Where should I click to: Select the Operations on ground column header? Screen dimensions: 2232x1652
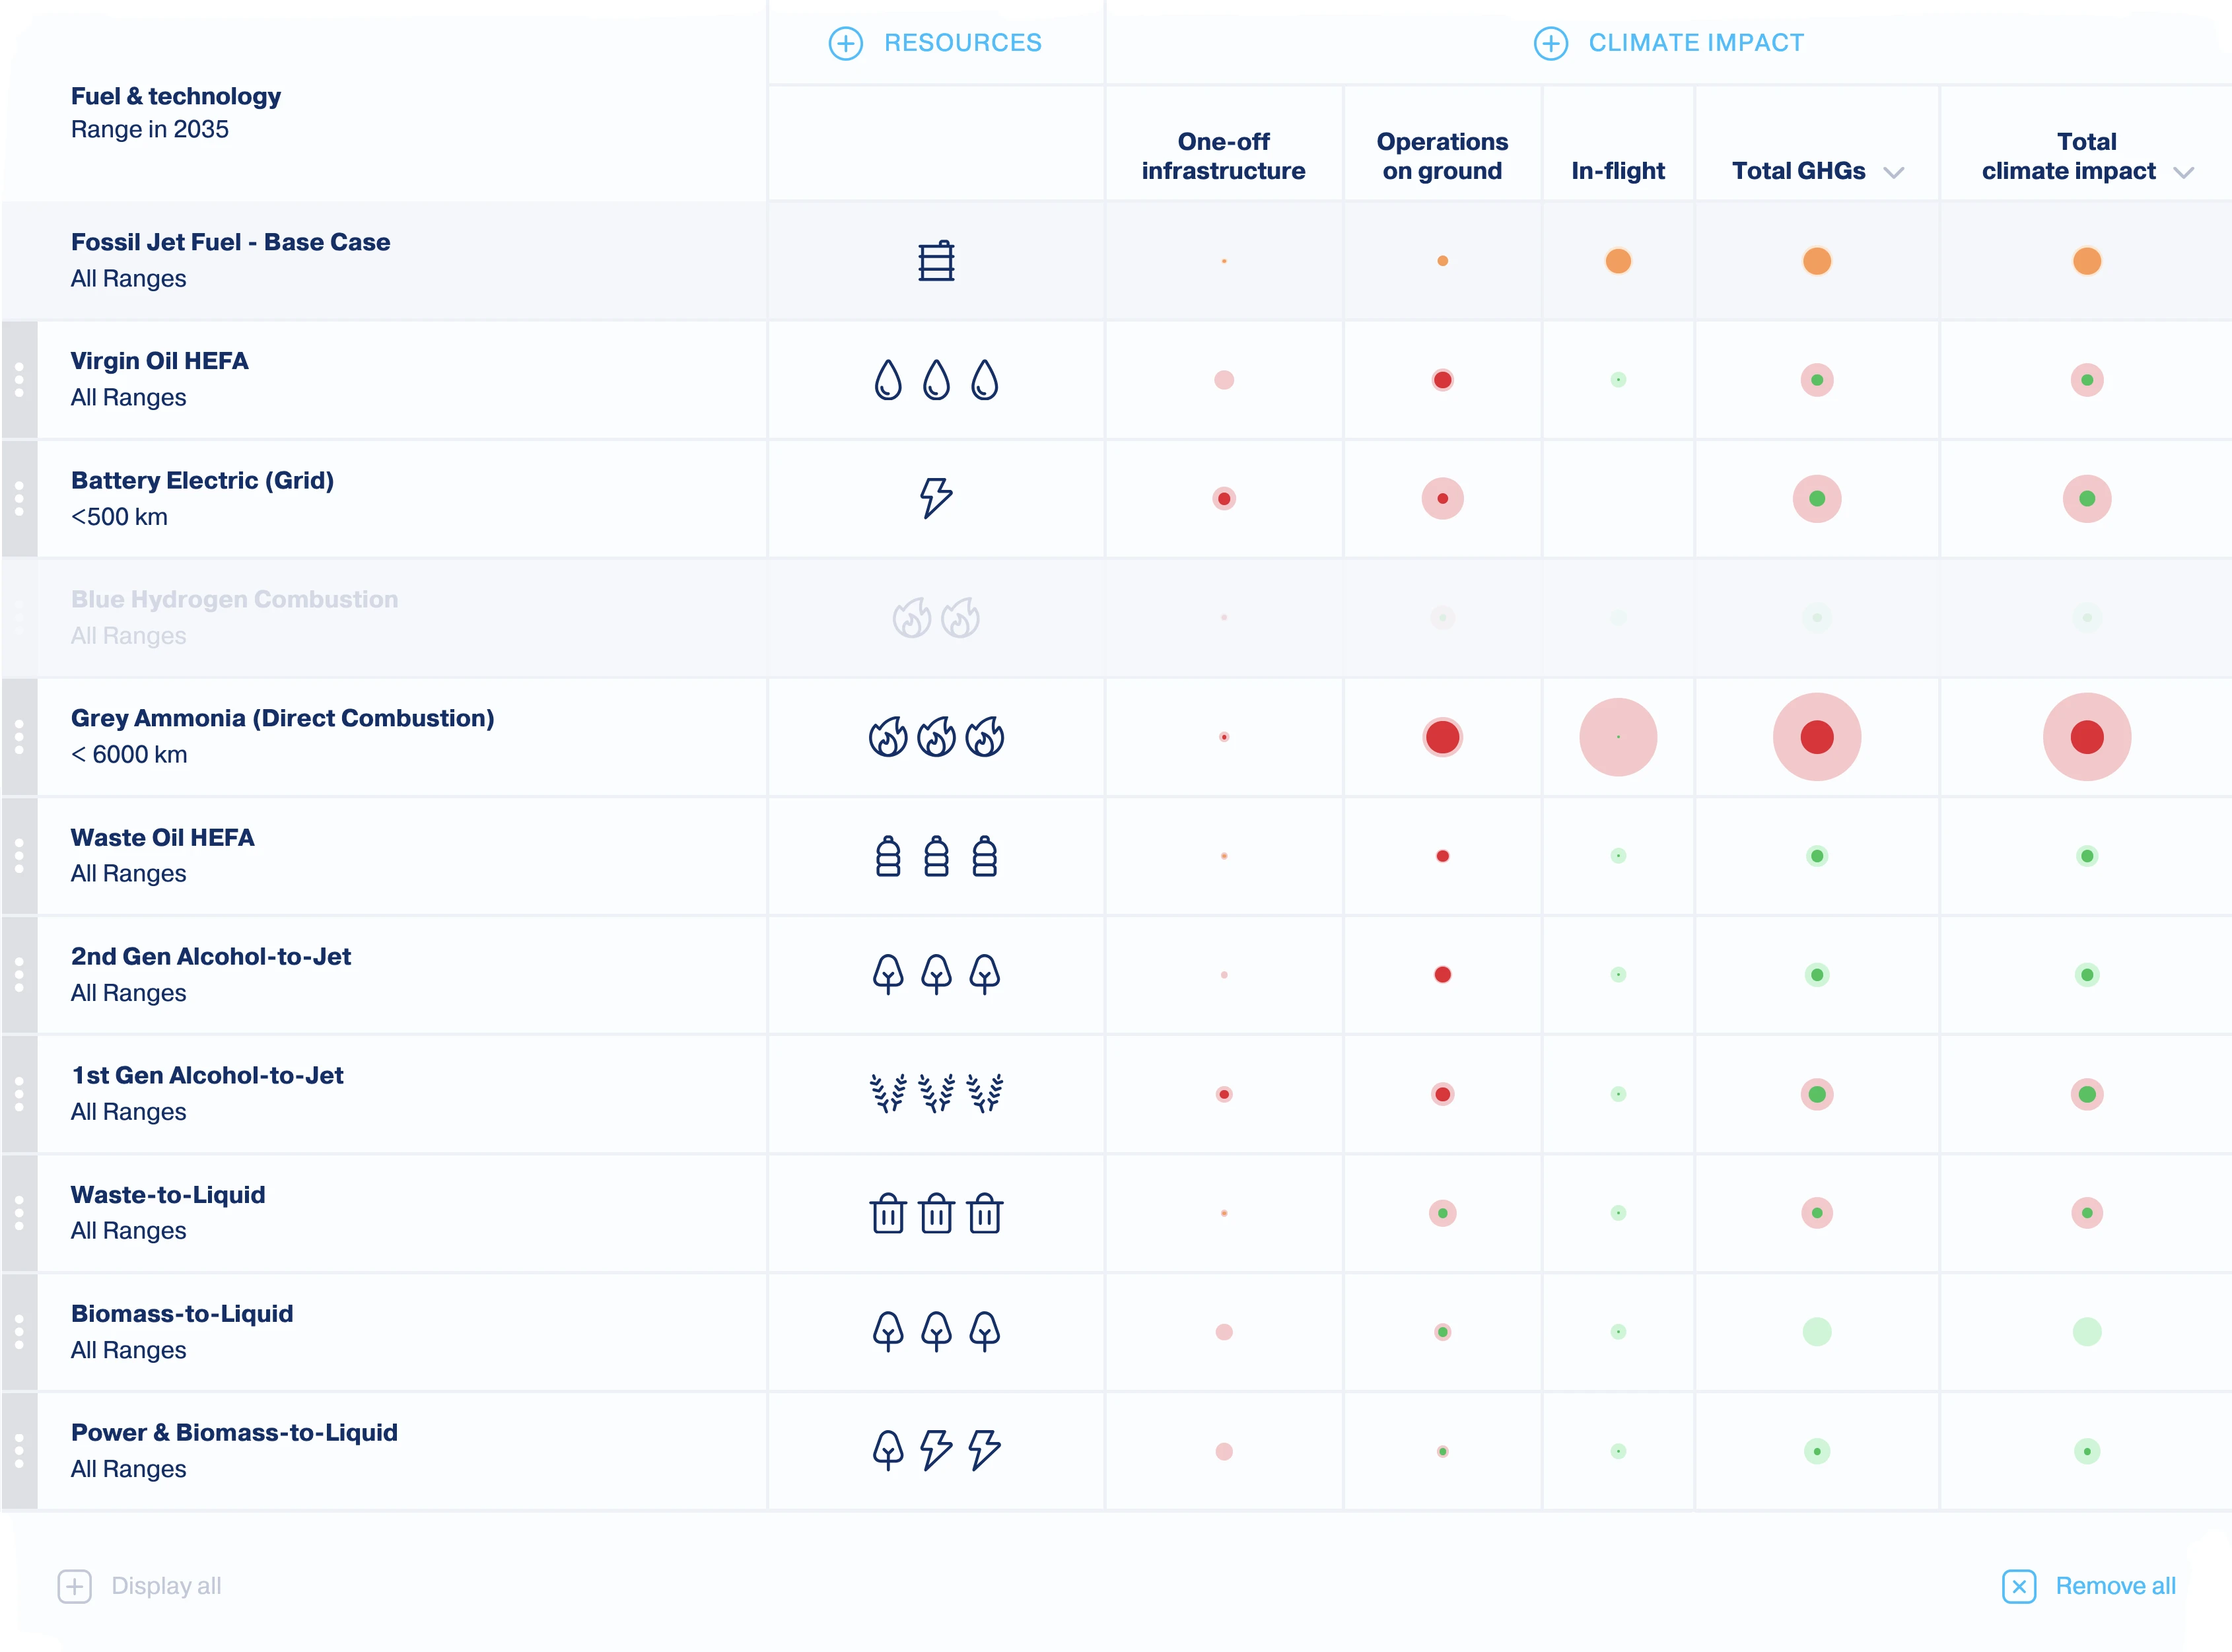pyautogui.click(x=1442, y=156)
